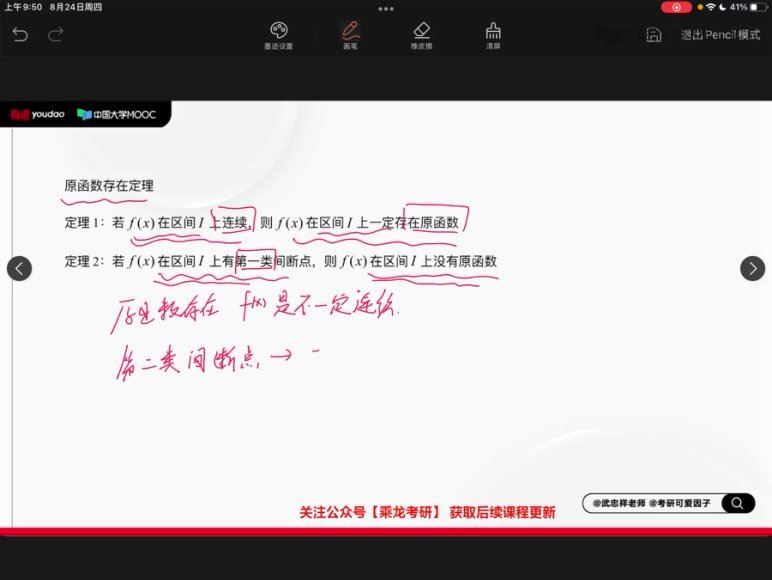Tap the three-dot multitasking indicator
772x580 pixels.
386,8
